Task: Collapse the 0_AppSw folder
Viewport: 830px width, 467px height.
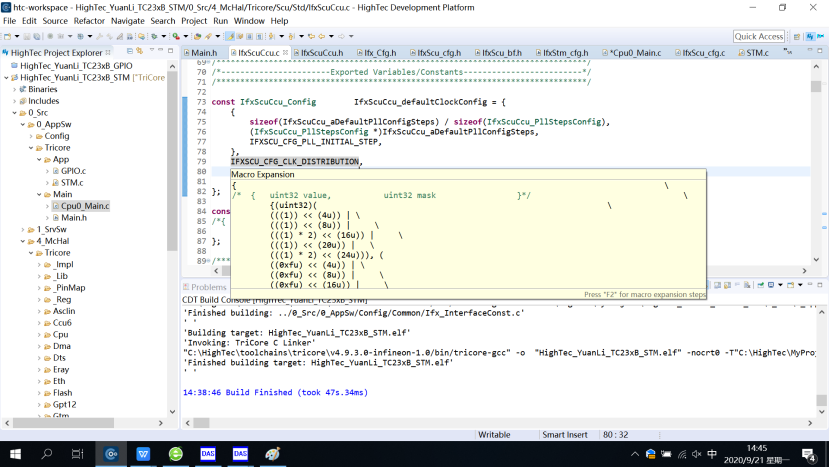Action: pyautogui.click(x=23, y=124)
